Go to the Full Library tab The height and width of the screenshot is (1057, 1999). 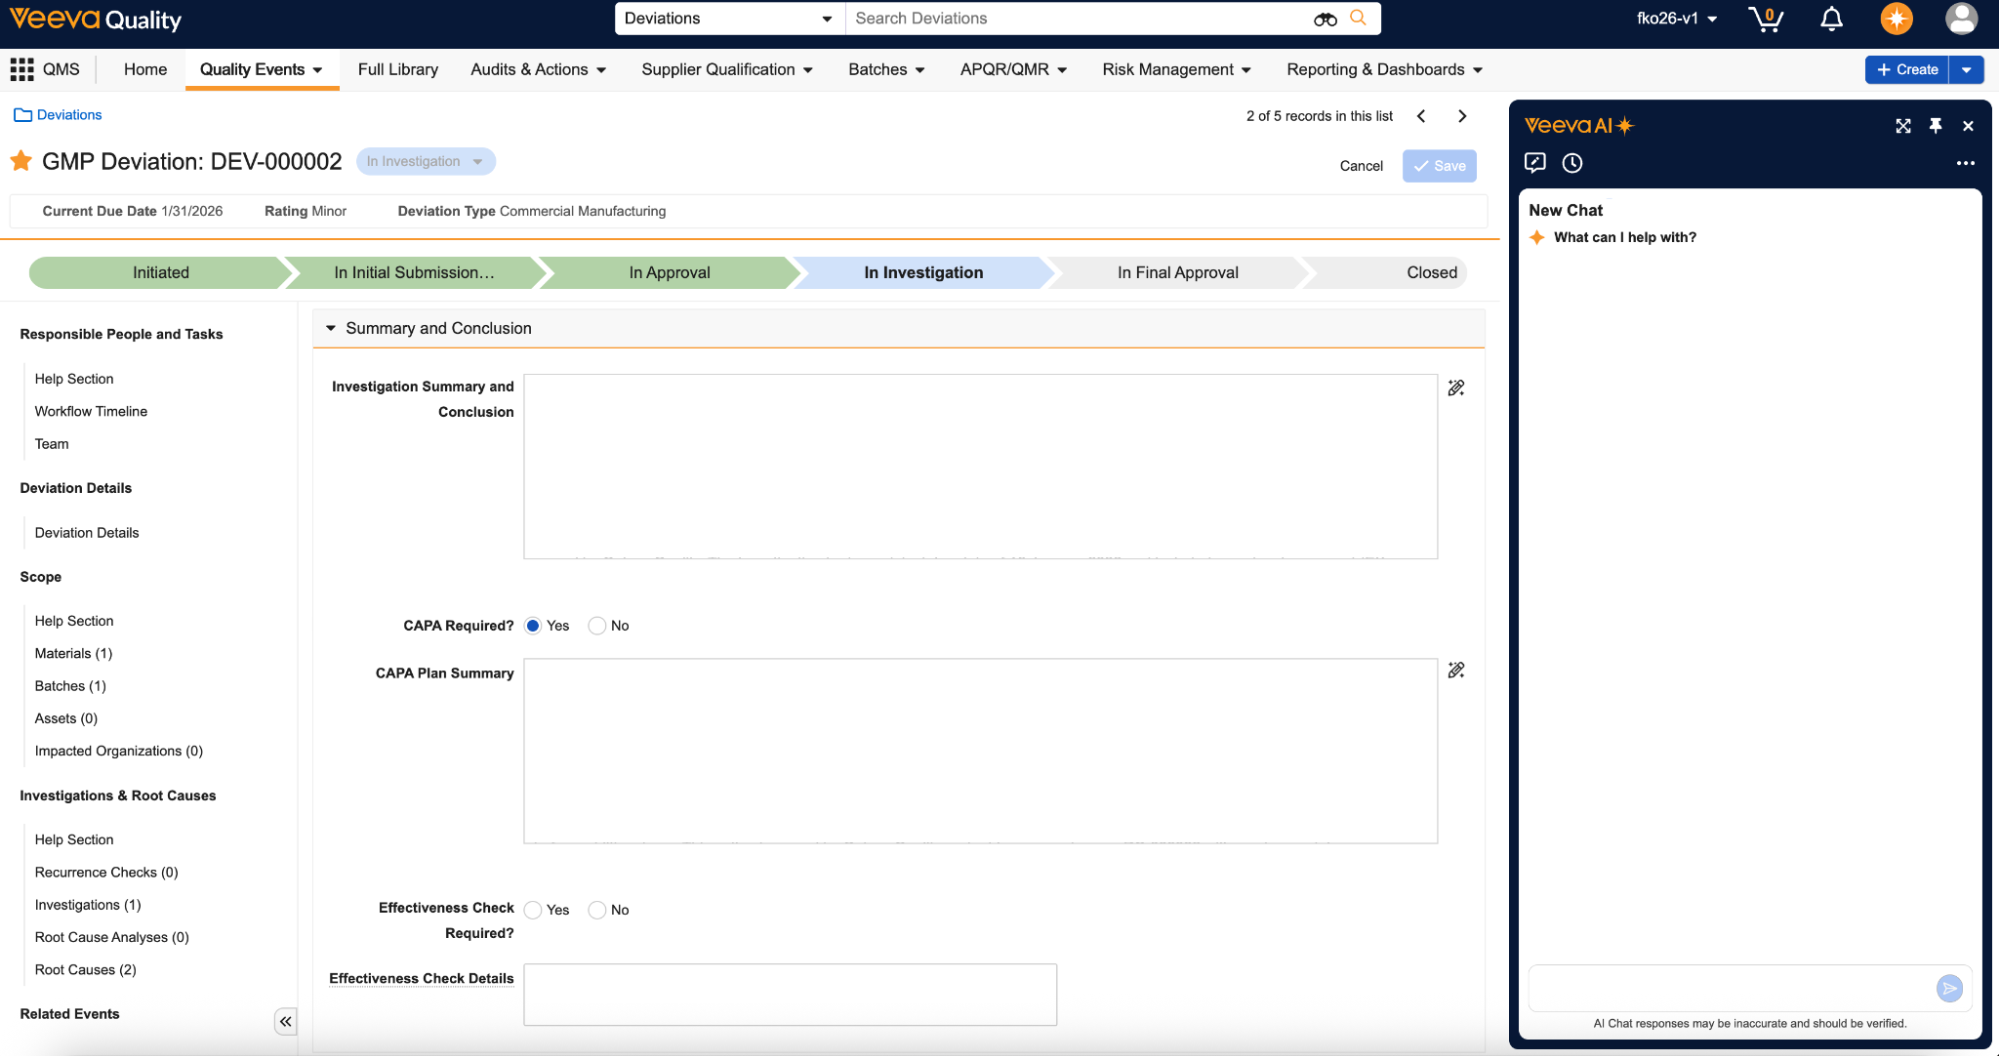click(x=397, y=69)
